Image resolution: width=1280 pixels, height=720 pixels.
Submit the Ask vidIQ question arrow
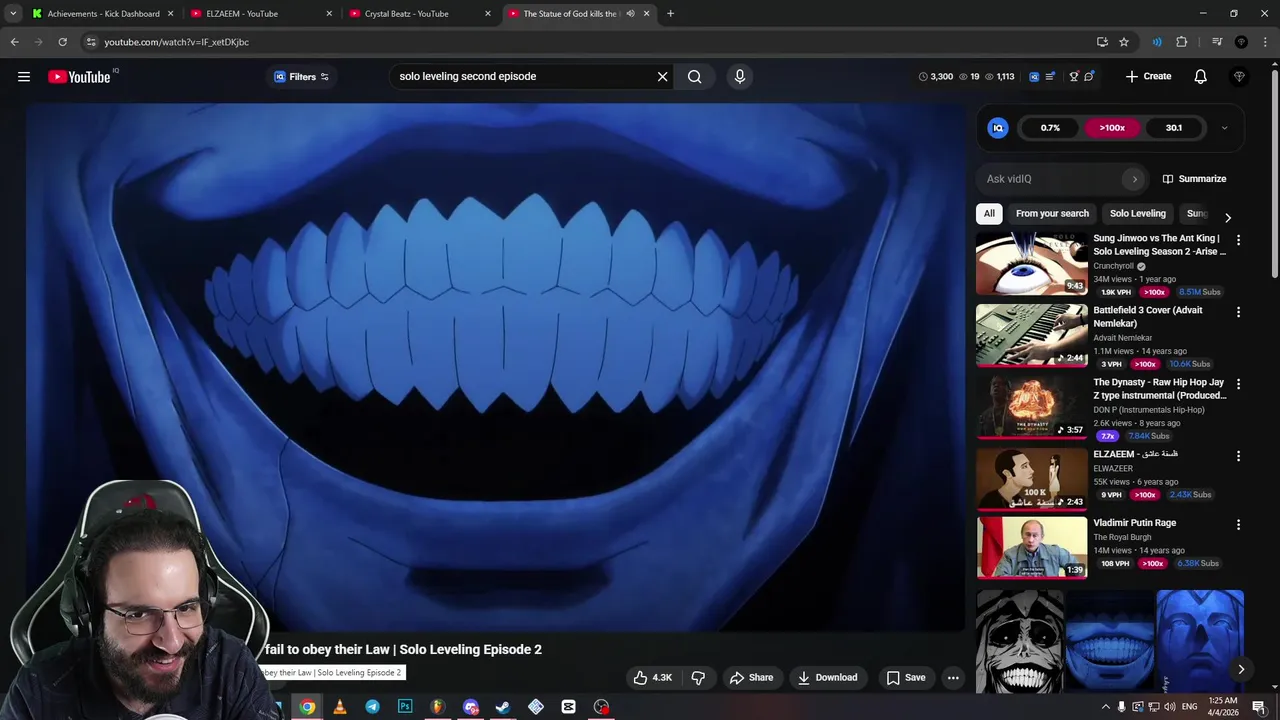click(x=1134, y=179)
